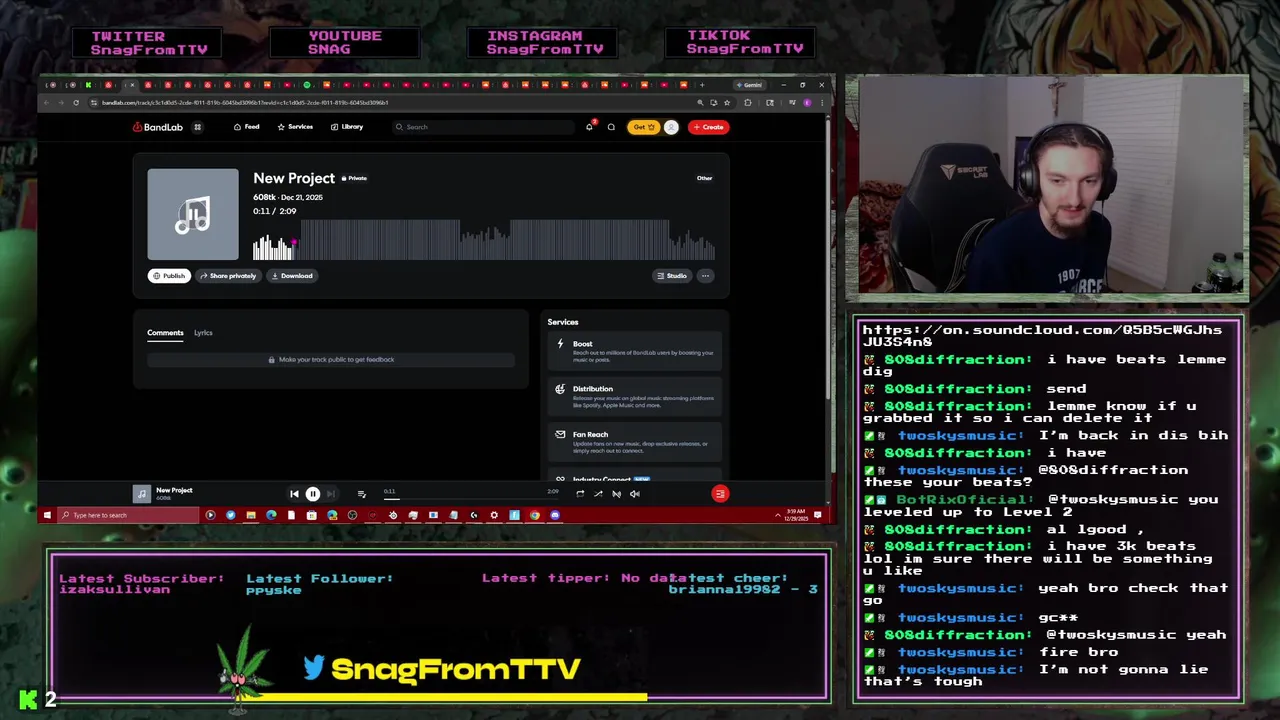Switch to the Lyrics tab
Image resolution: width=1280 pixels, height=720 pixels.
[203, 333]
